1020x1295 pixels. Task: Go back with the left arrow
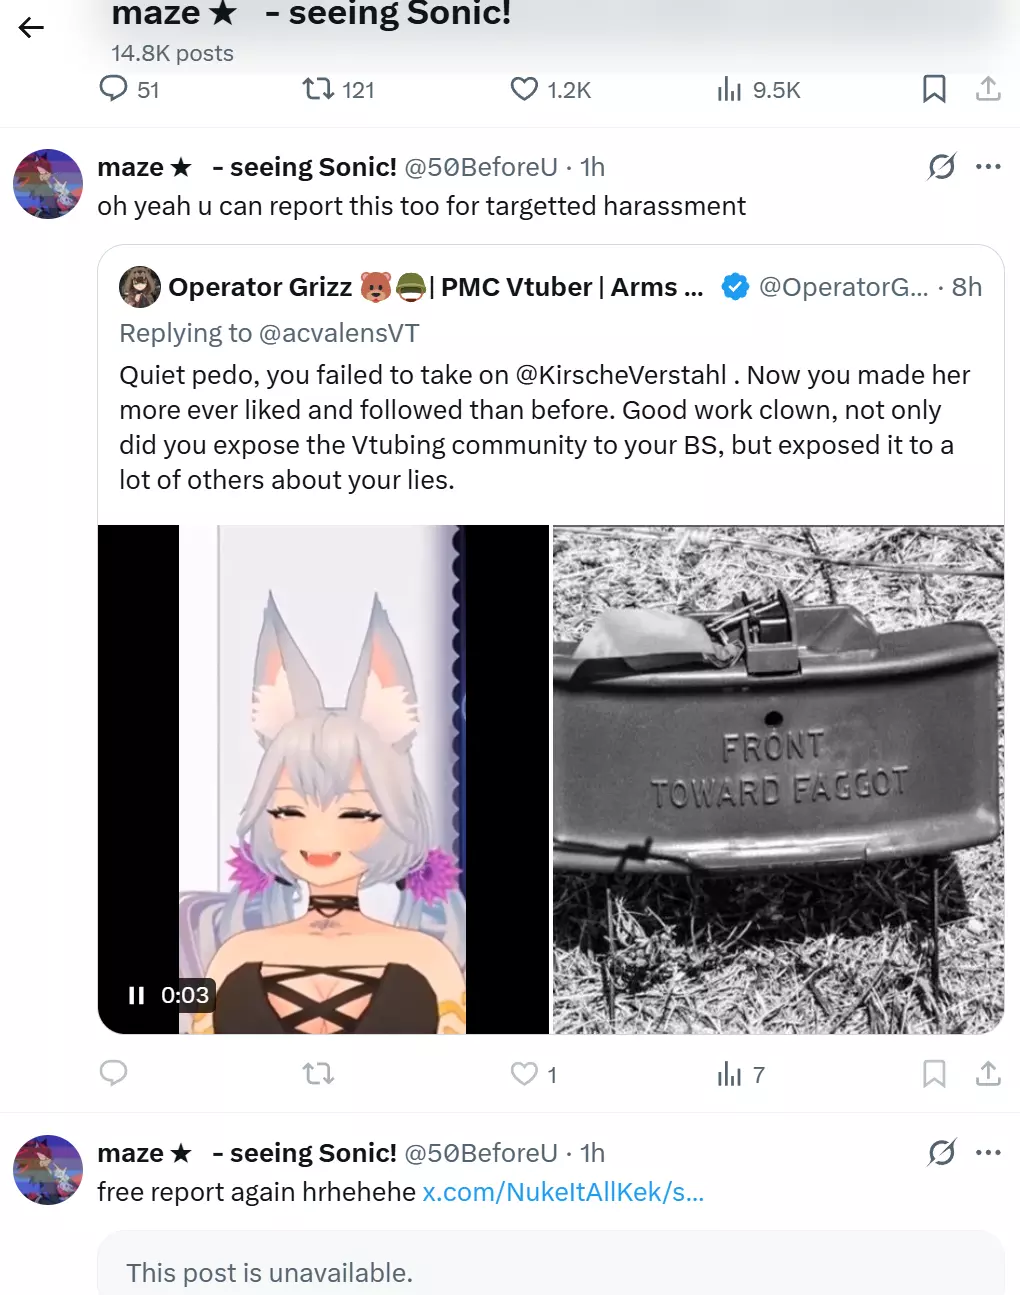coord(32,28)
